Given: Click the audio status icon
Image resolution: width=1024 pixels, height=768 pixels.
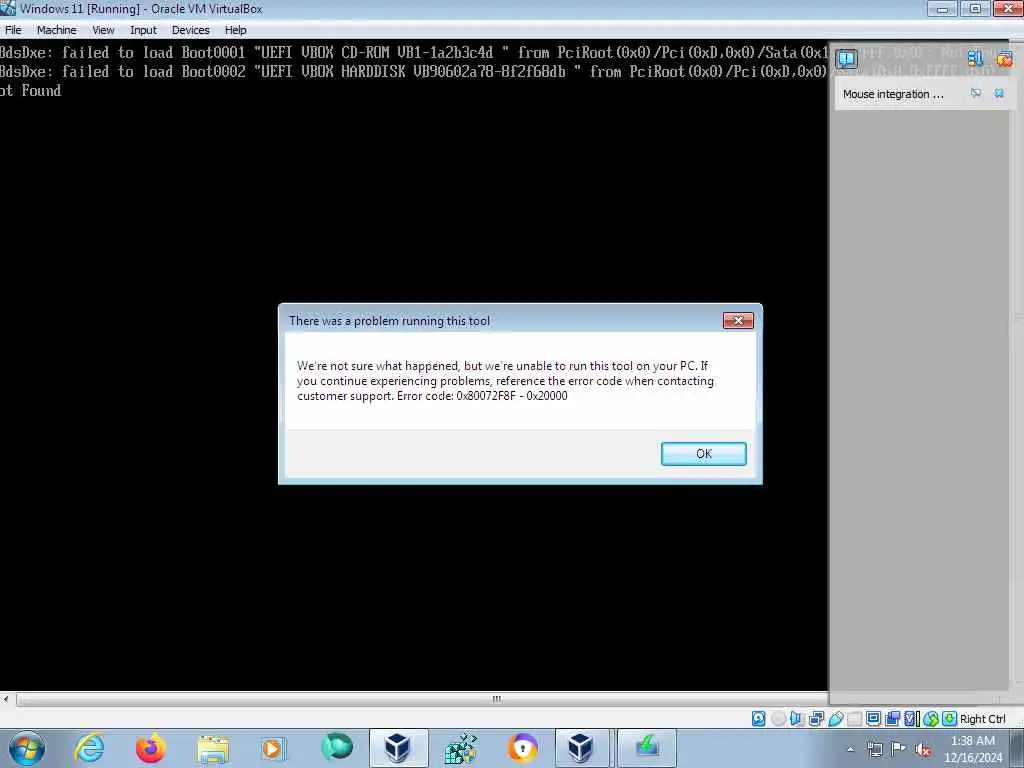Looking at the screenshot, I should [797, 719].
